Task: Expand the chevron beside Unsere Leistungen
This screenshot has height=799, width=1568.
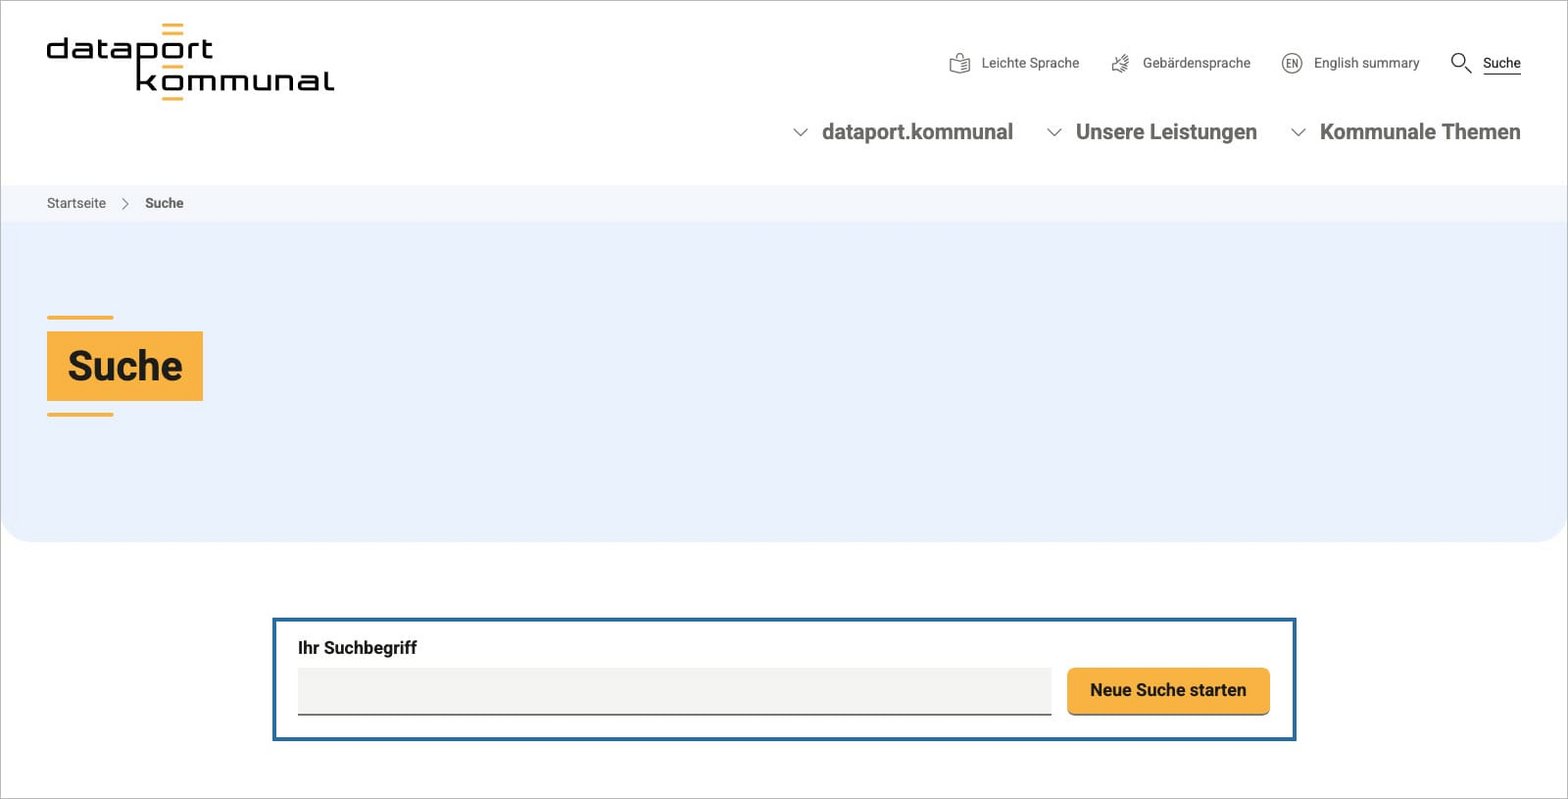Action: pyautogui.click(x=1054, y=132)
